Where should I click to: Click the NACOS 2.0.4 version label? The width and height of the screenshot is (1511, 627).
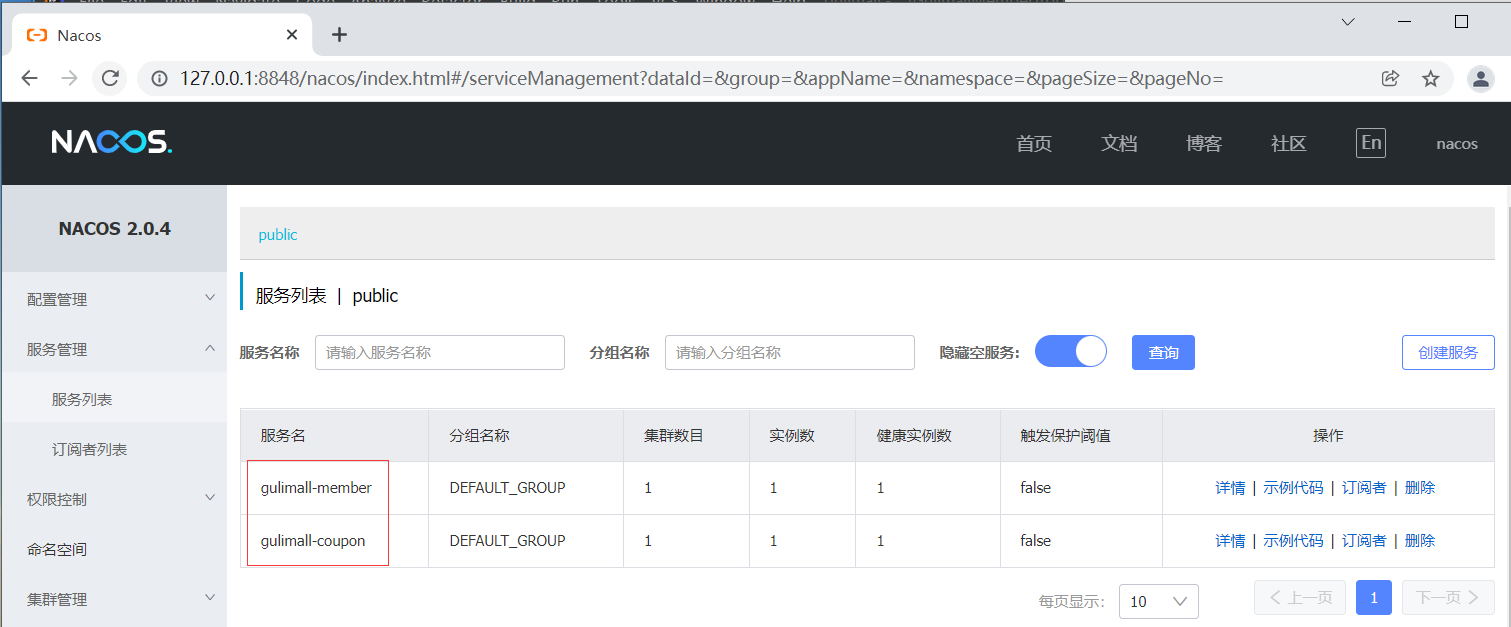pyautogui.click(x=115, y=228)
